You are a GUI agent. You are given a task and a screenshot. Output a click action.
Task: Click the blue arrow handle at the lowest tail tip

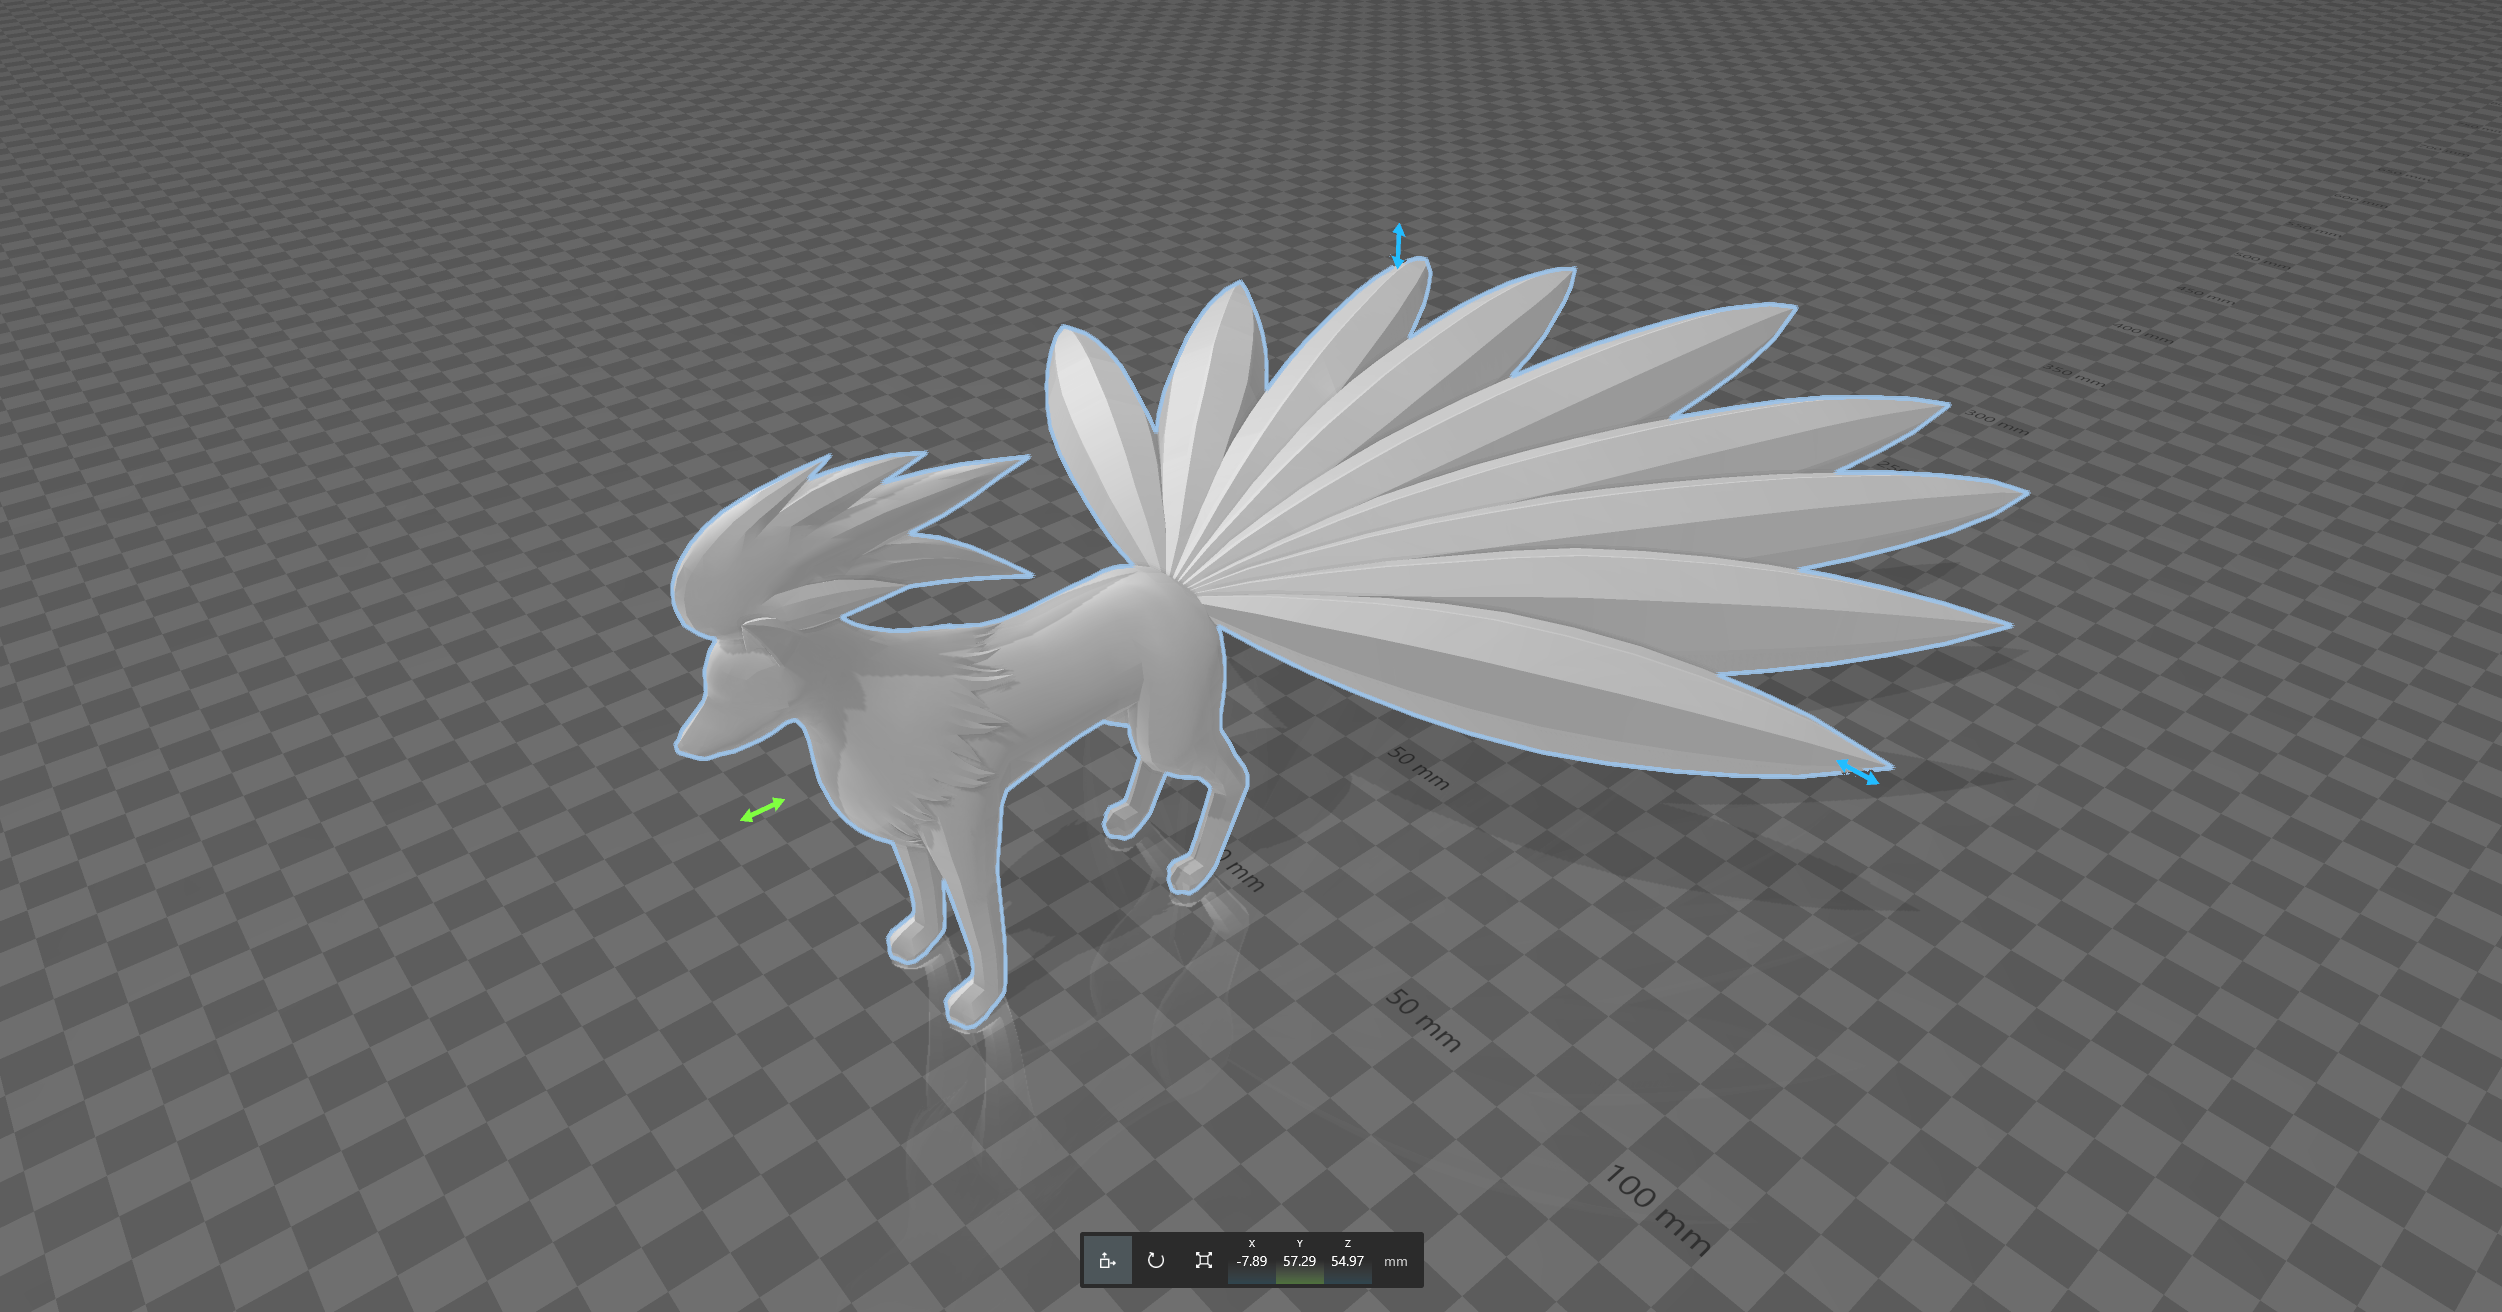click(1857, 772)
